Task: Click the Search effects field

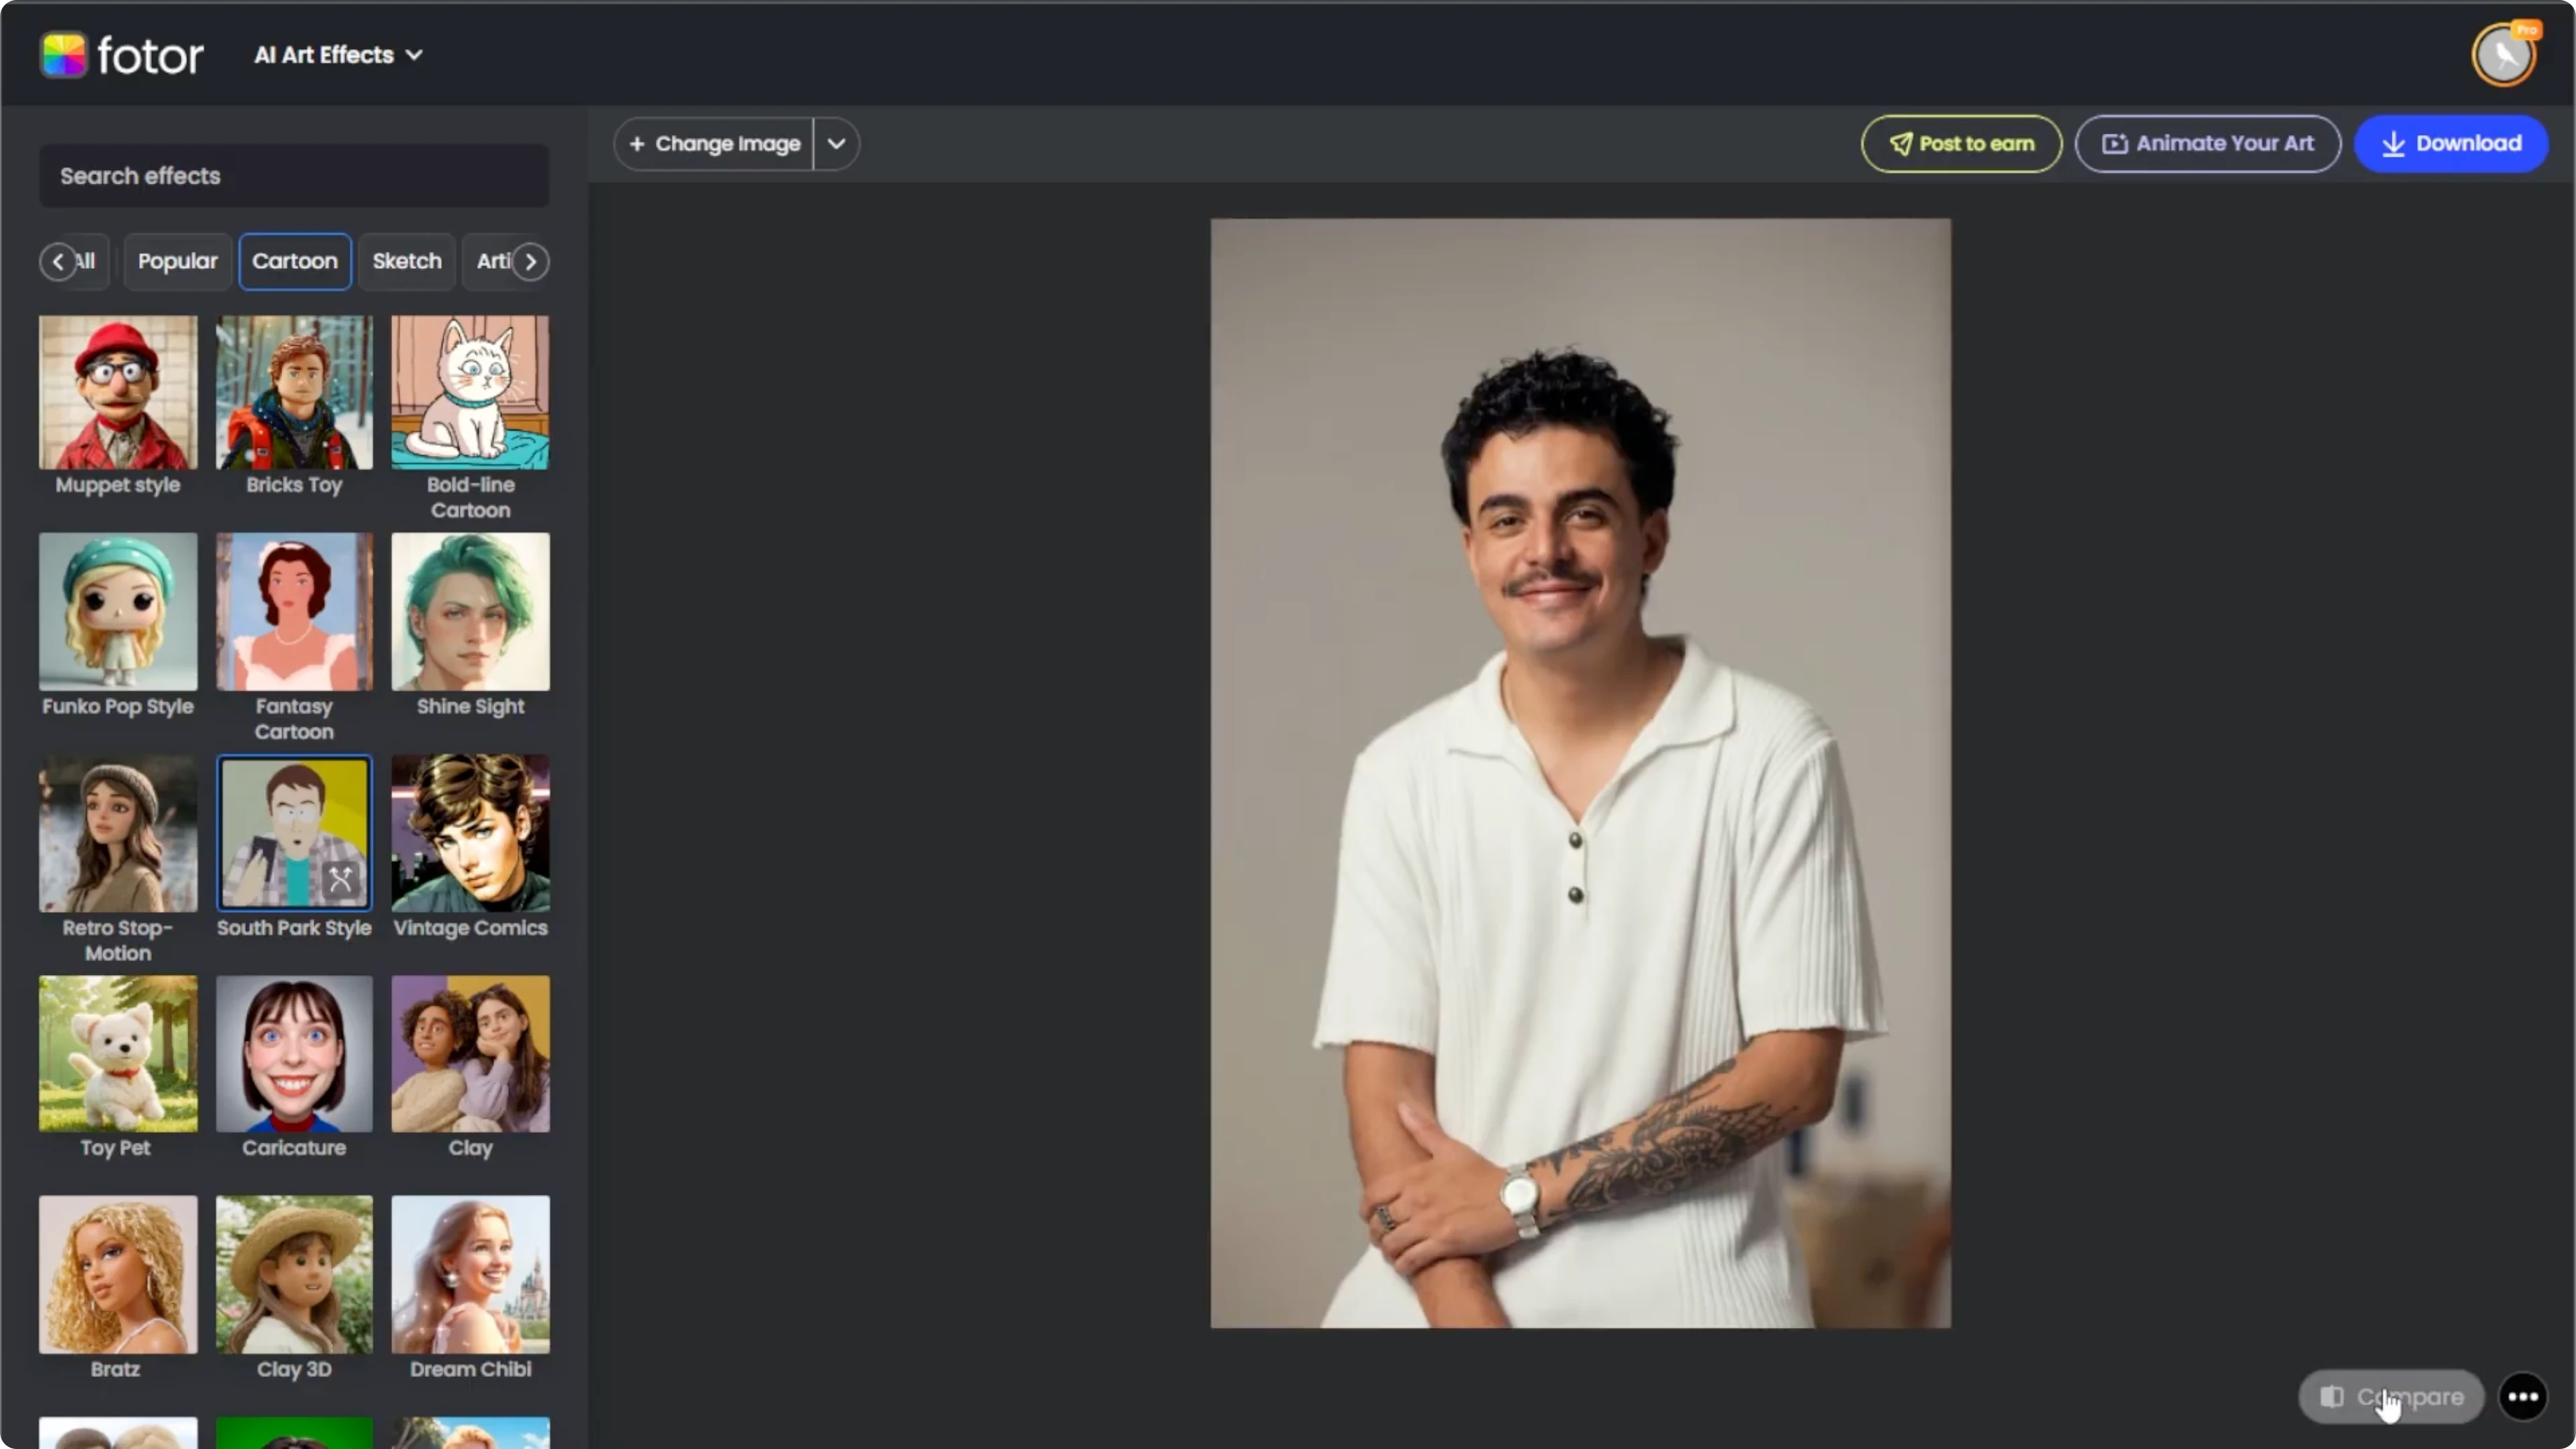Action: 294,176
